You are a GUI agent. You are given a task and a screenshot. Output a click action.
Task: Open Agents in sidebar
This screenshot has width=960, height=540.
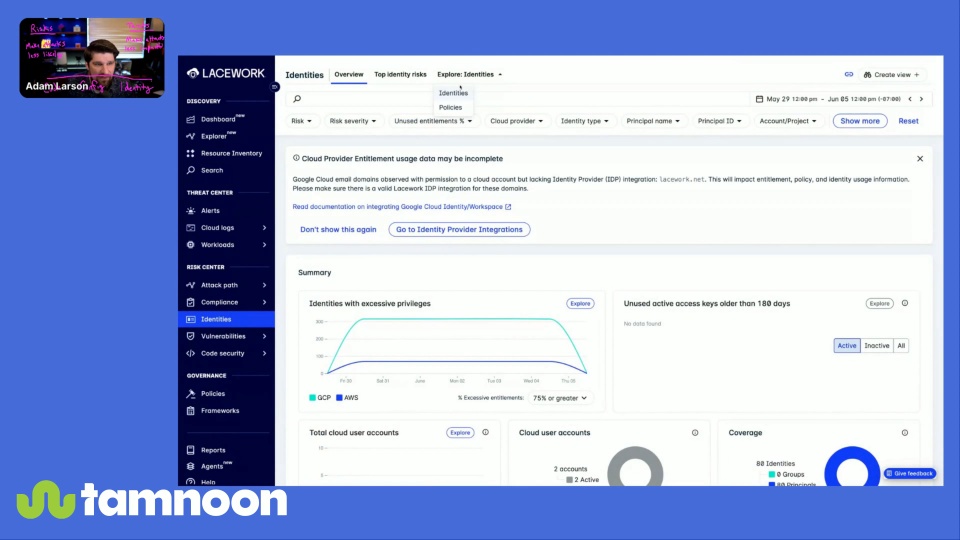click(212, 467)
